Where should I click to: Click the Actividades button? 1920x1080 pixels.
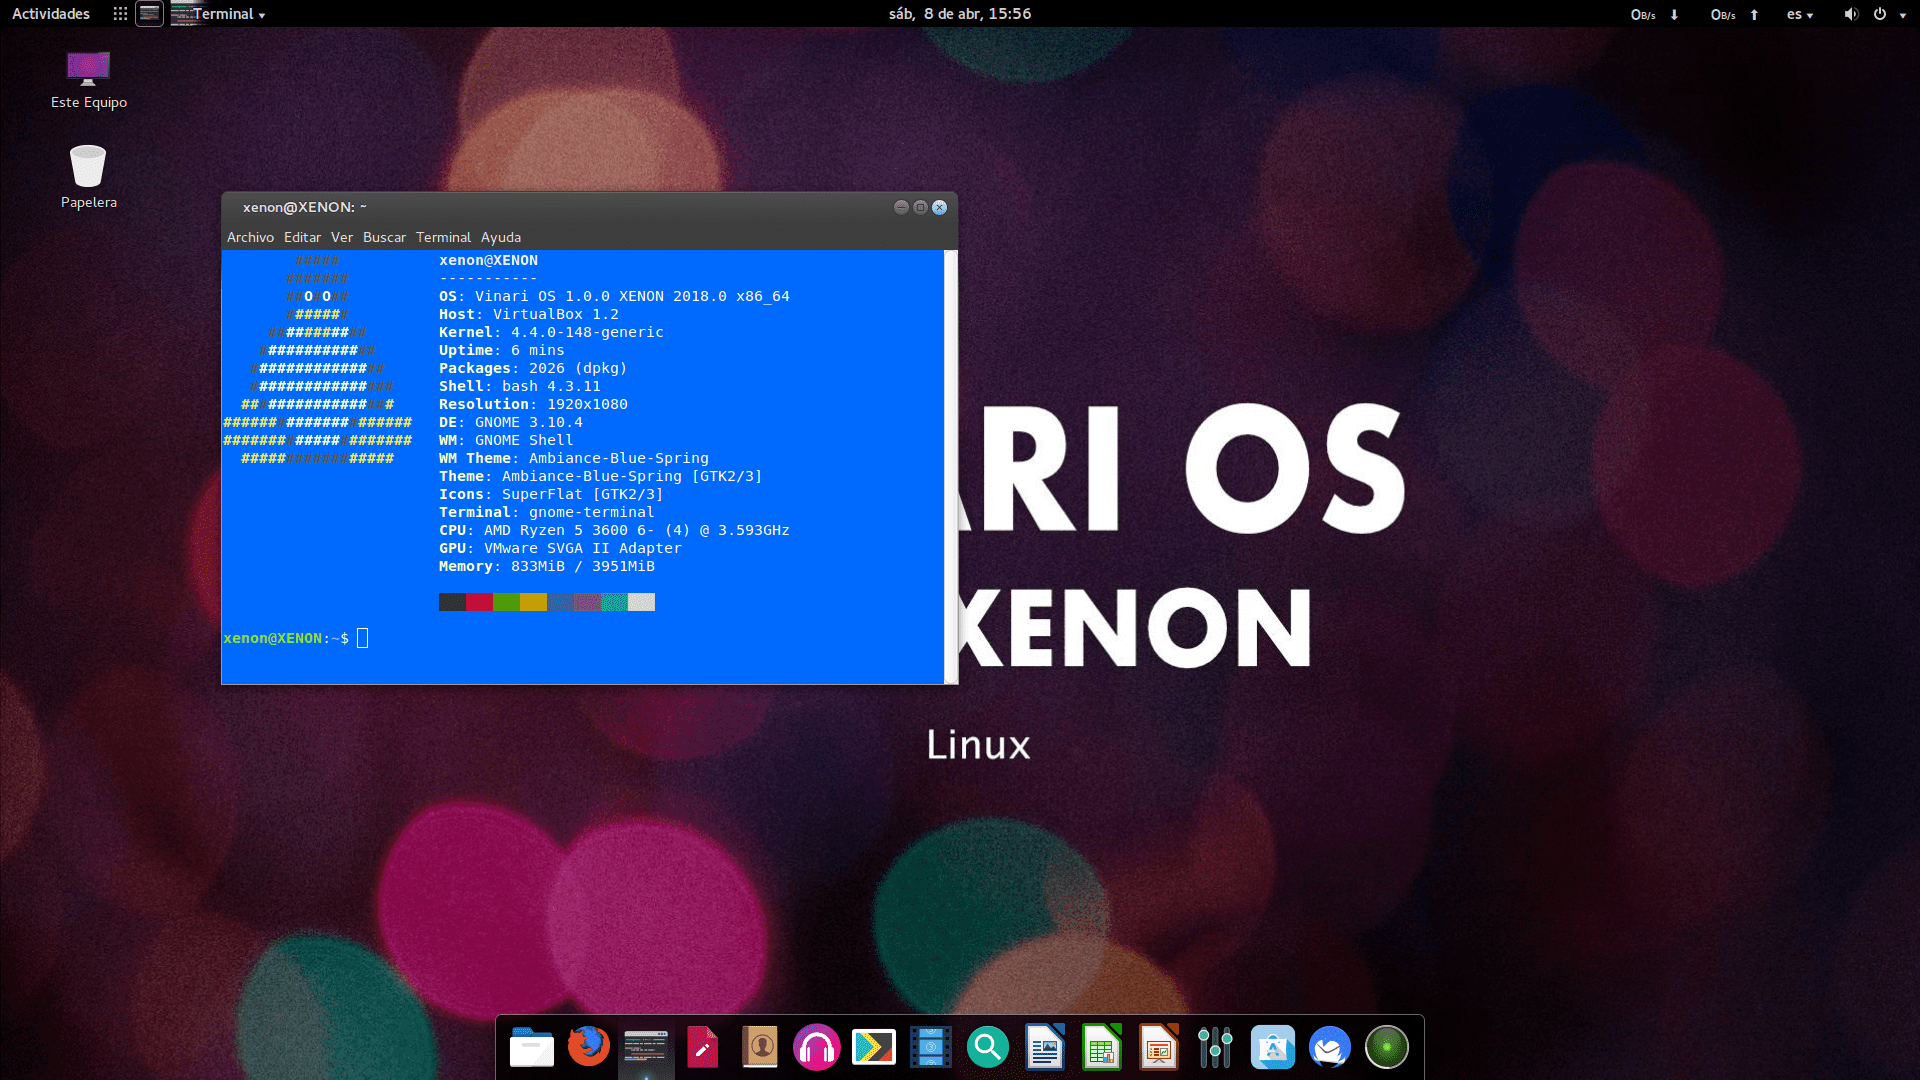pos(51,14)
